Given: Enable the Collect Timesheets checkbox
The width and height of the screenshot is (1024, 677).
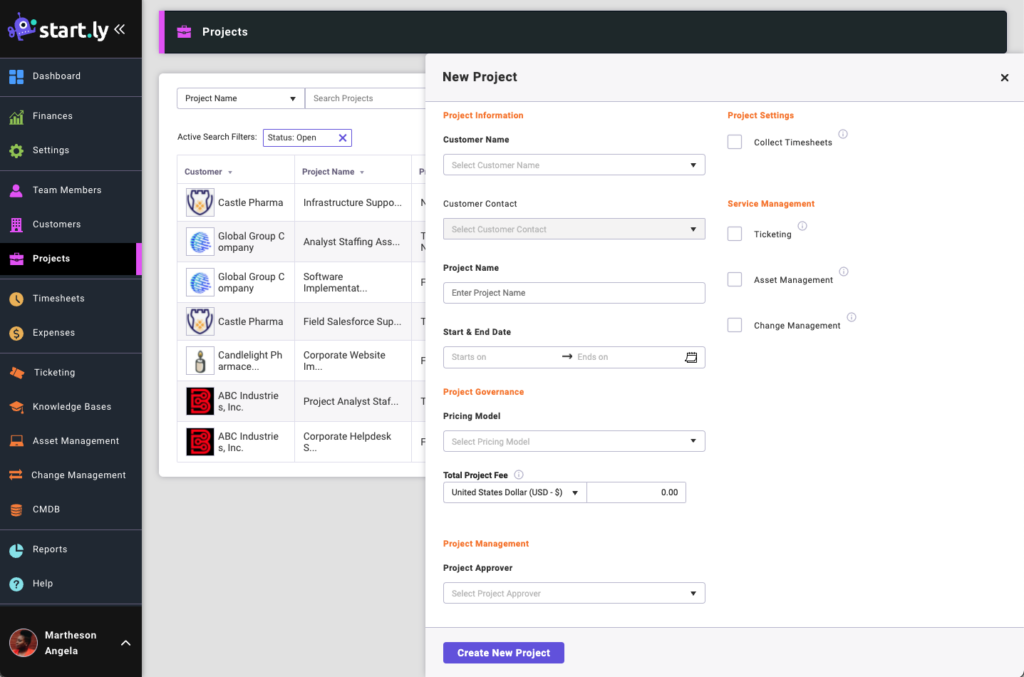Looking at the screenshot, I should 734,141.
